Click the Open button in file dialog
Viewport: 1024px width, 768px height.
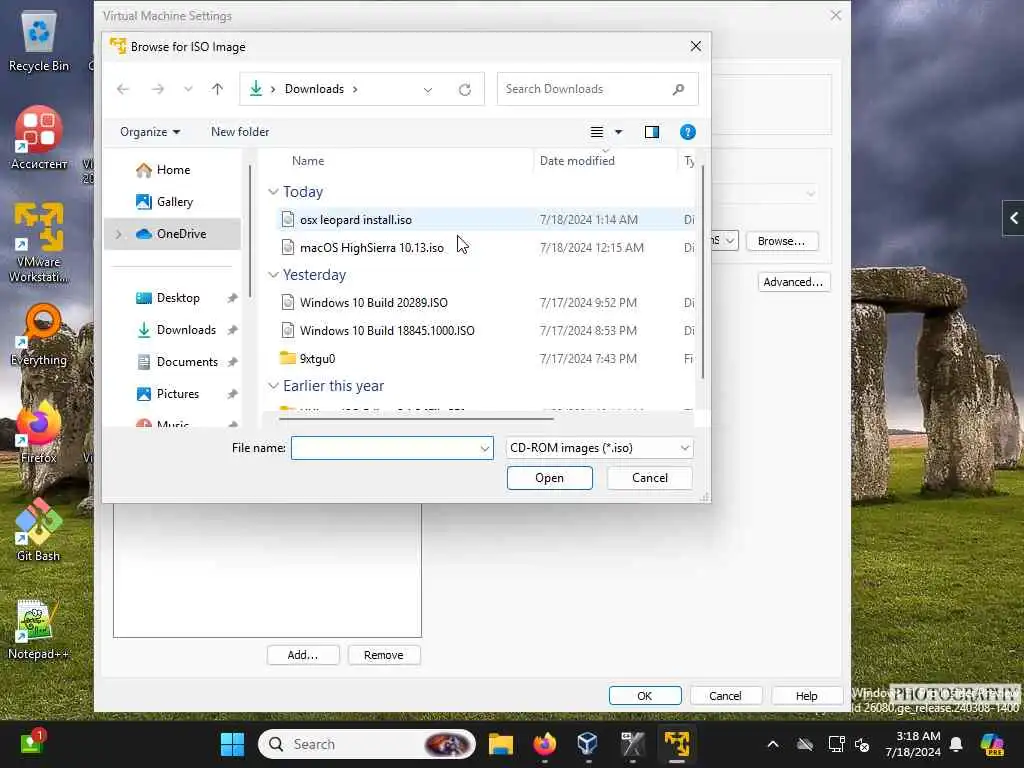pyautogui.click(x=549, y=478)
